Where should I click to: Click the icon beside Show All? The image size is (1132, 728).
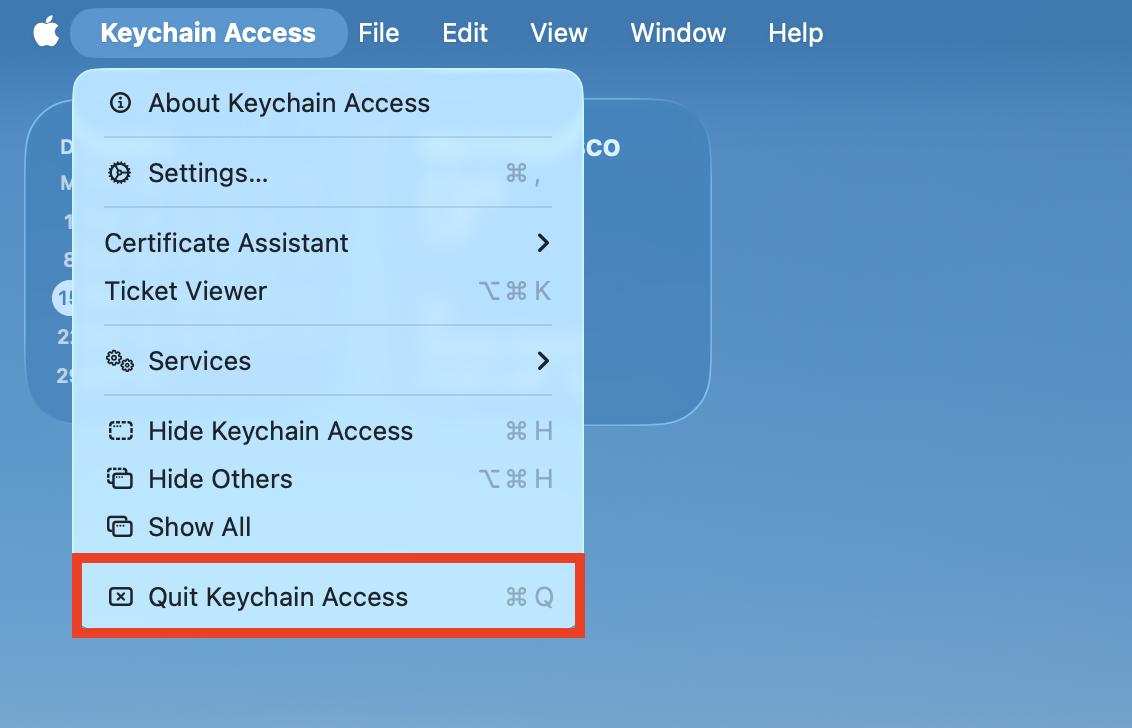pos(120,527)
